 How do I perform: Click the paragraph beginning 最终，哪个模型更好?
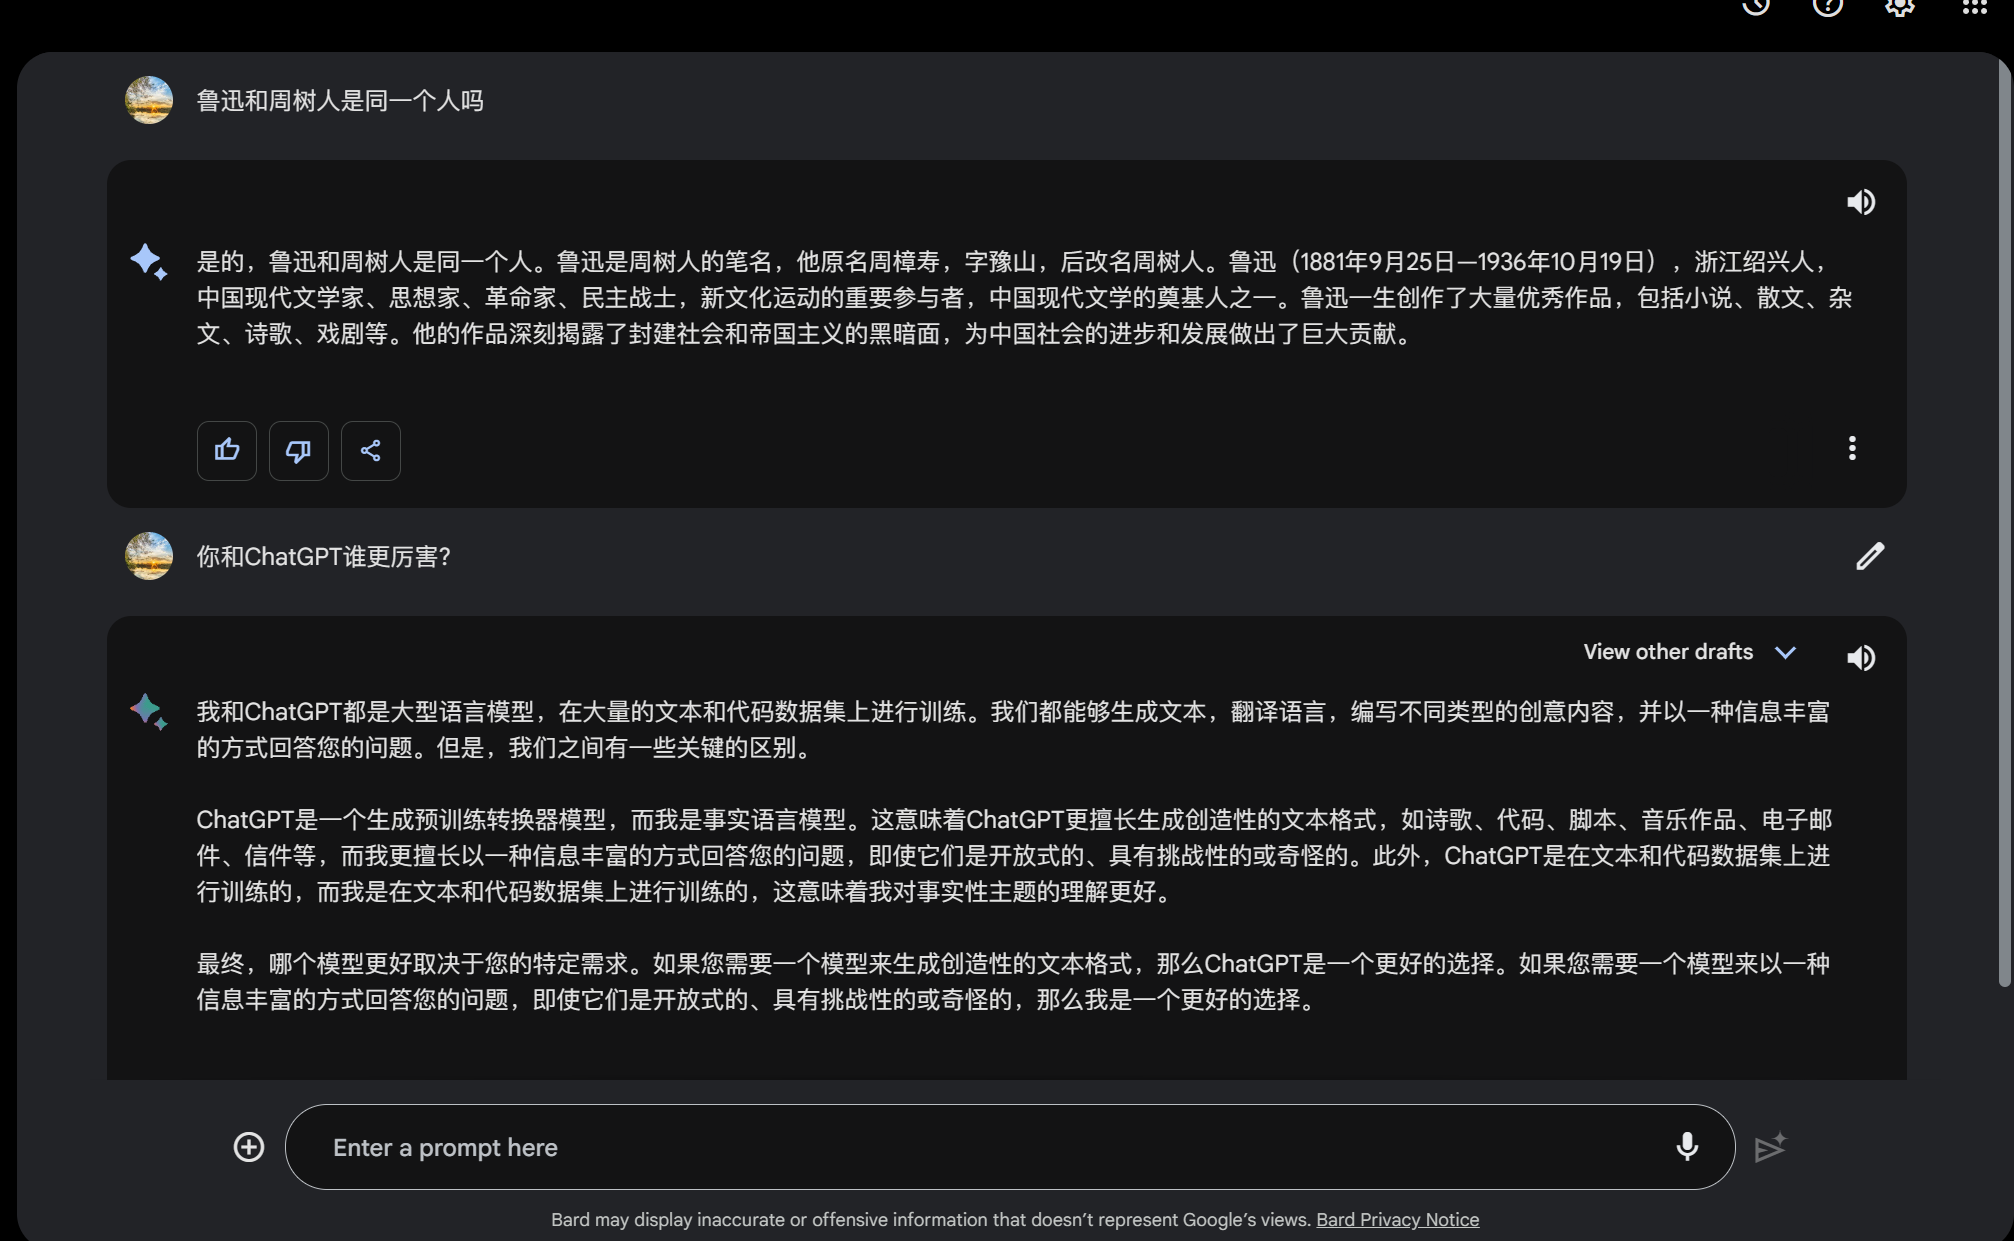1013,982
